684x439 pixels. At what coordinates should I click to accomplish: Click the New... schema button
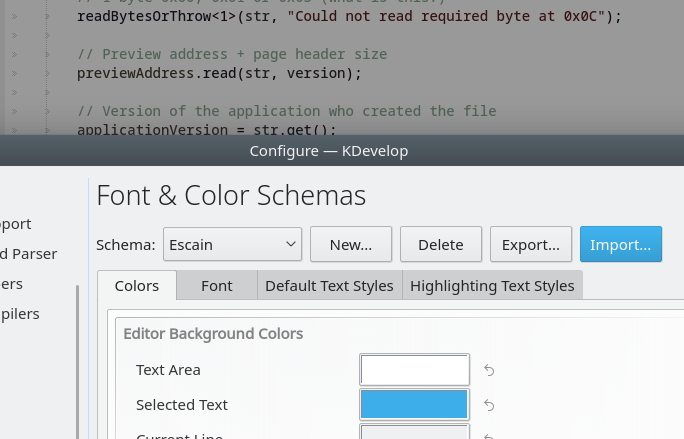pos(351,244)
